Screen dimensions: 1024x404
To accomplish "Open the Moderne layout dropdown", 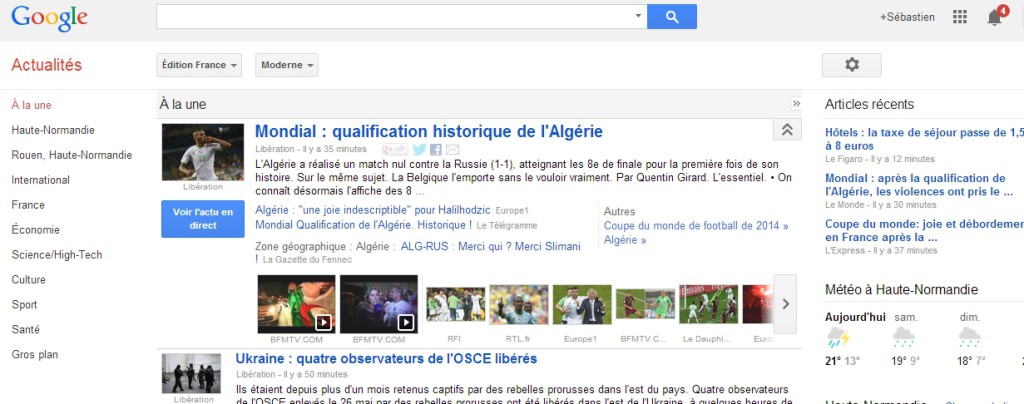I will click(287, 65).
